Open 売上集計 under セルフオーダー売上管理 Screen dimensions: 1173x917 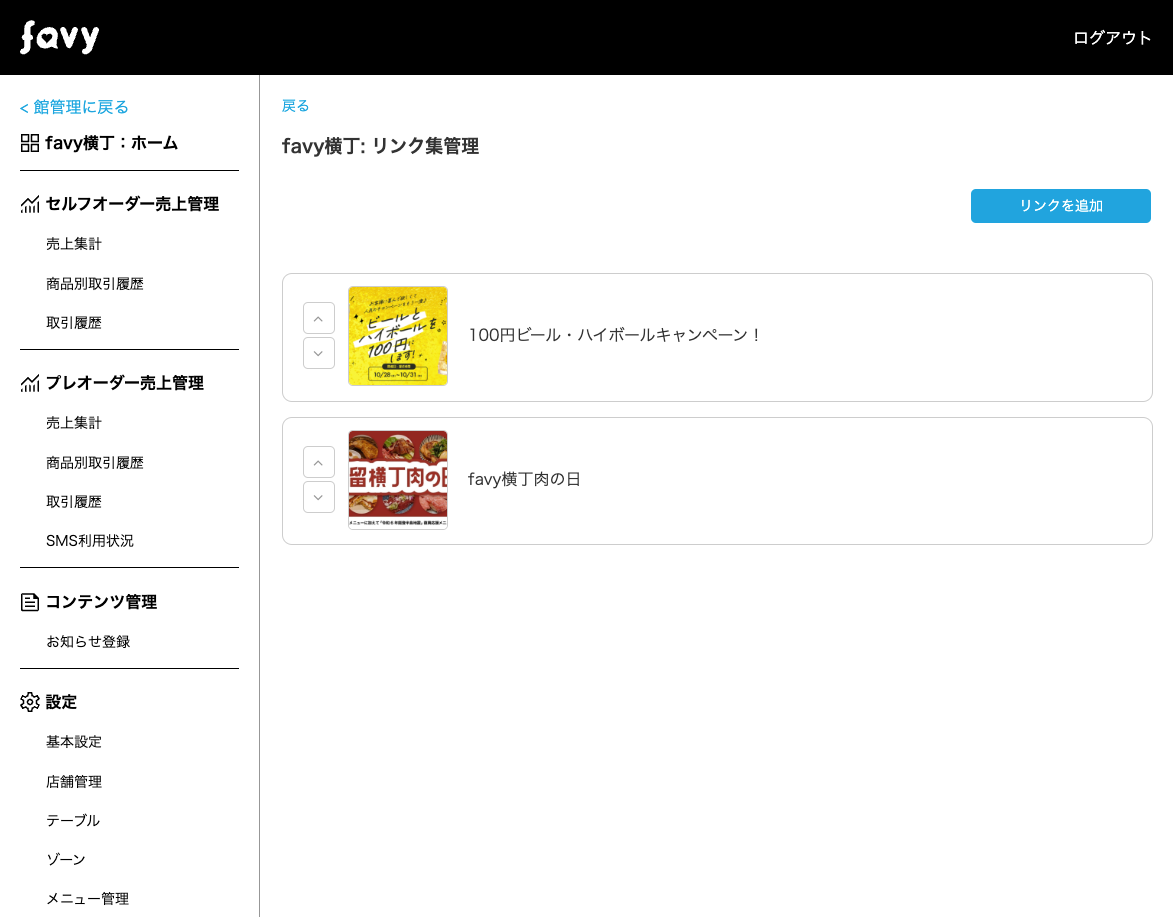[x=74, y=244]
